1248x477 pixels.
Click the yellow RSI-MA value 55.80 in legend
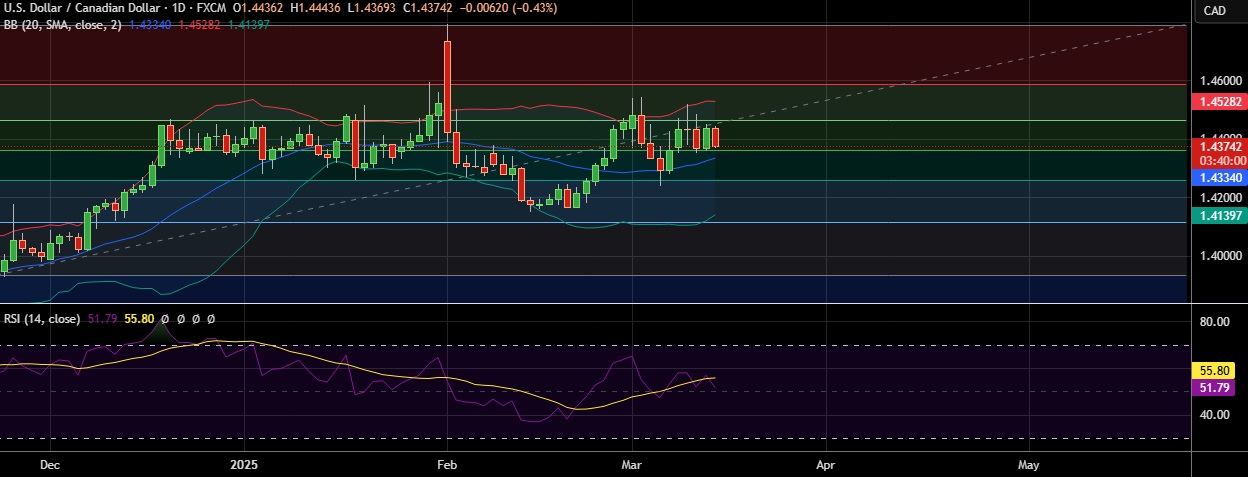pos(140,319)
